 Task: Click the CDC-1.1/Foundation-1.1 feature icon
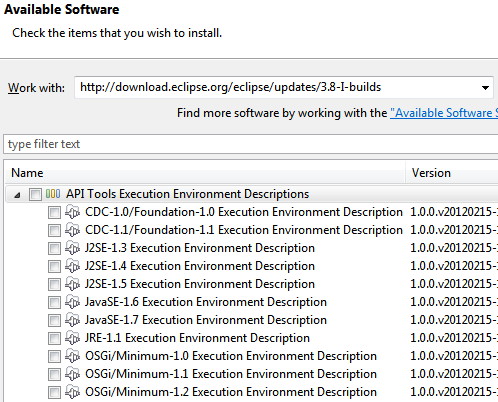[72, 230]
